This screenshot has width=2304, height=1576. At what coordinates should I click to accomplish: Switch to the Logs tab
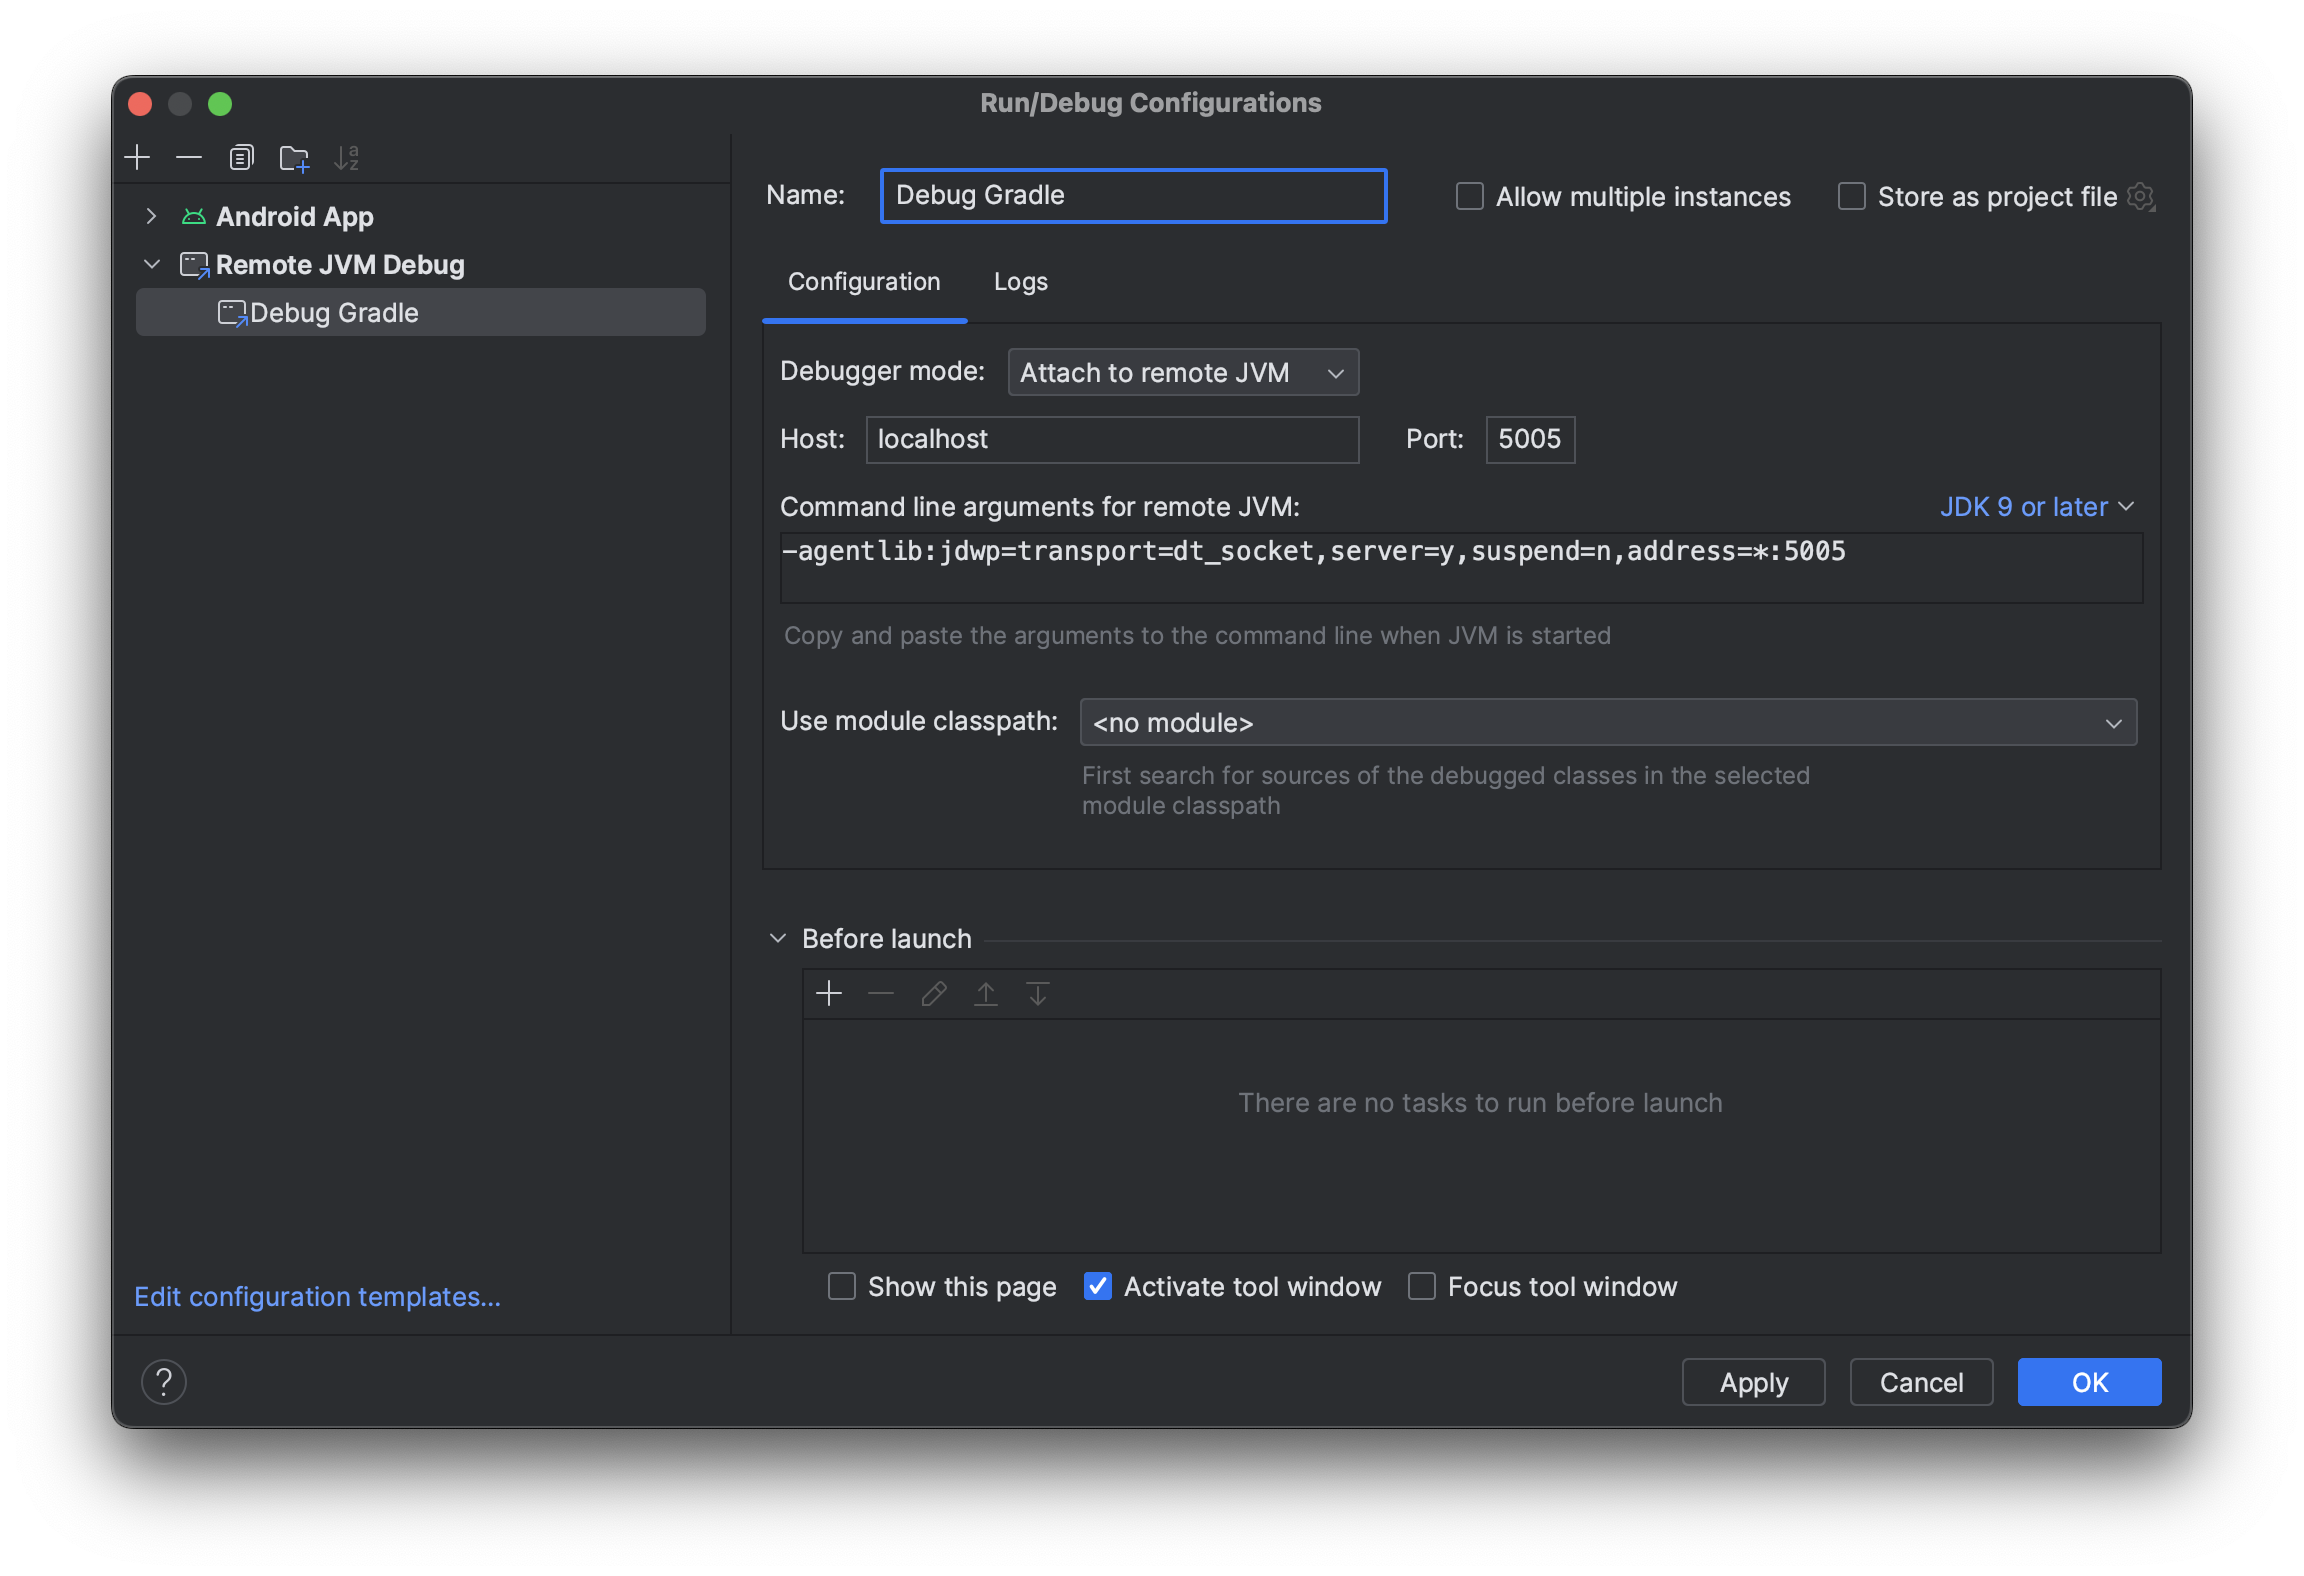[x=1019, y=282]
